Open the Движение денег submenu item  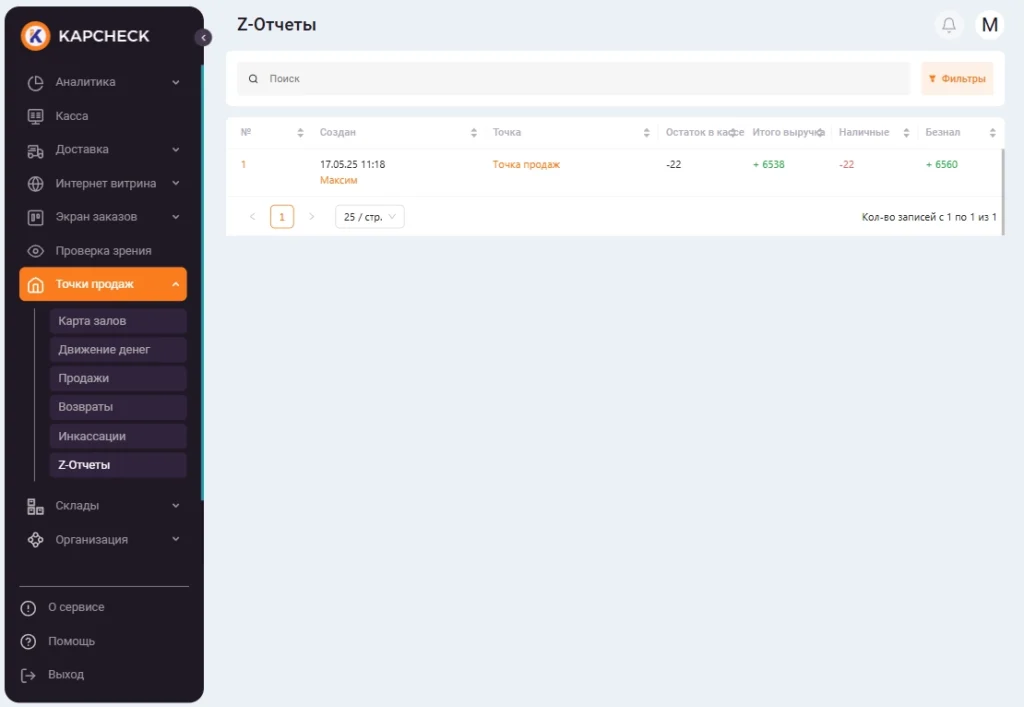coord(104,350)
